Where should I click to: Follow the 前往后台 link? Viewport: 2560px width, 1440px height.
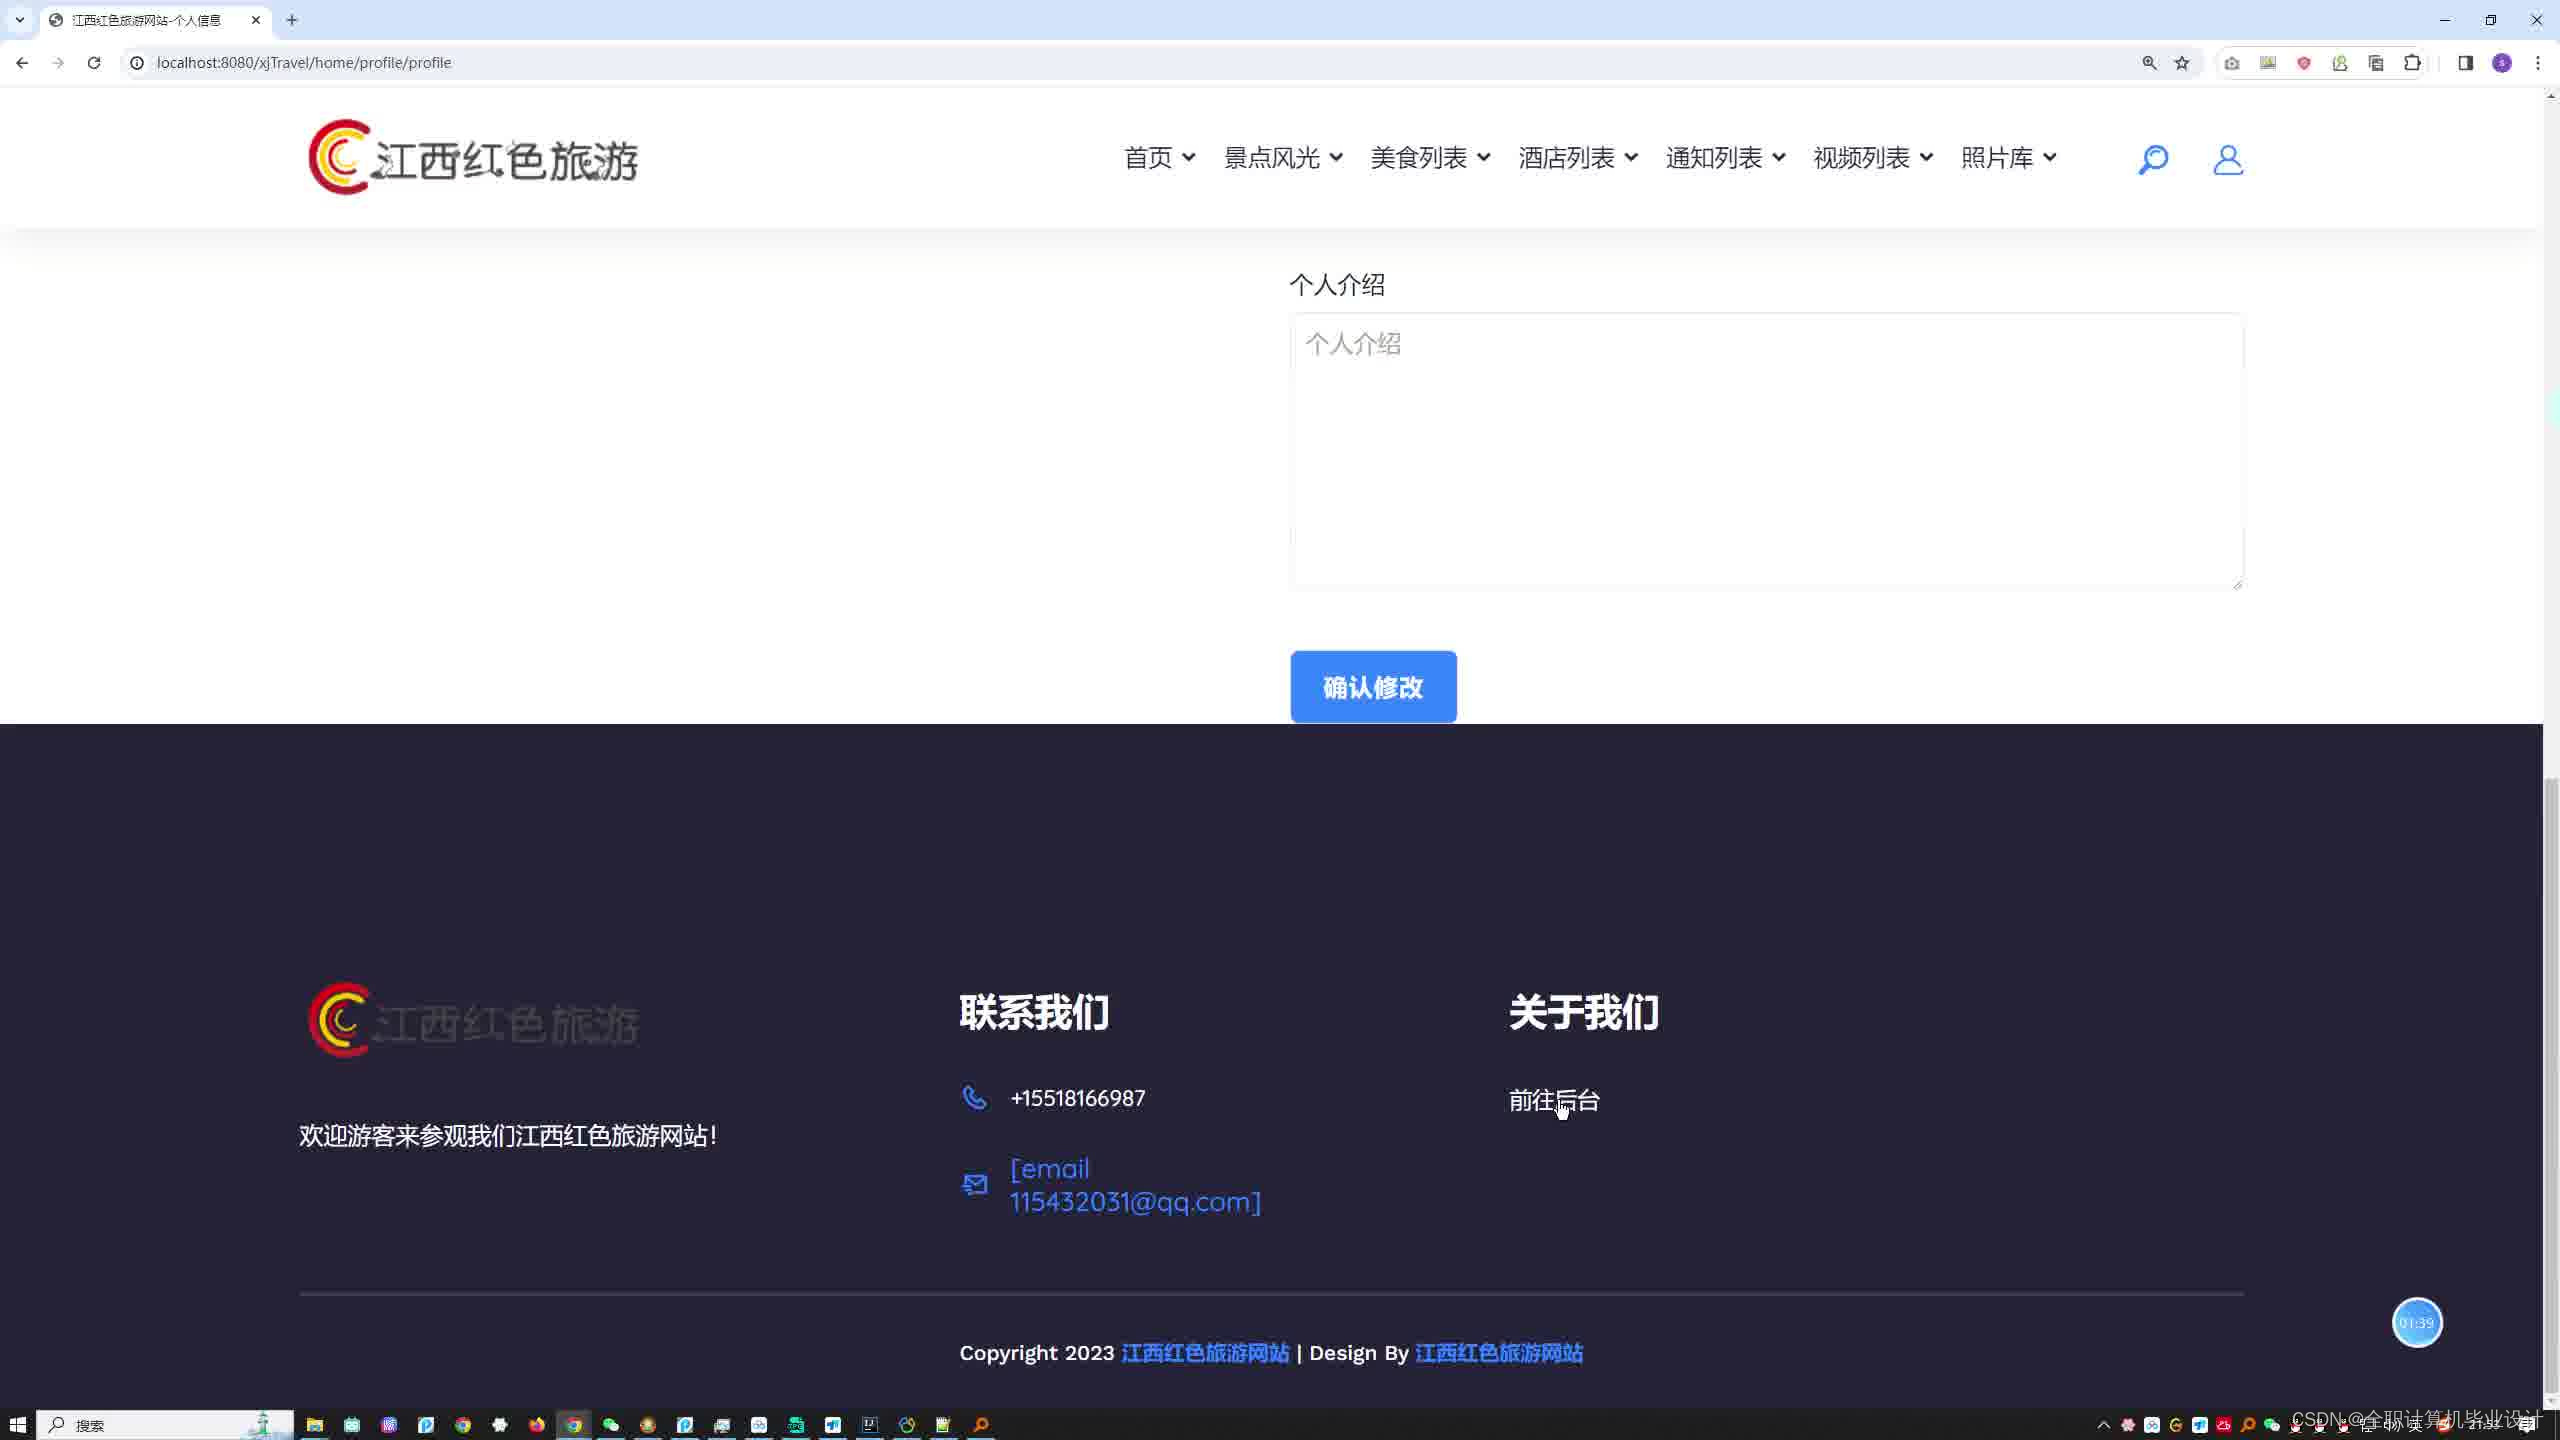1554,1100
